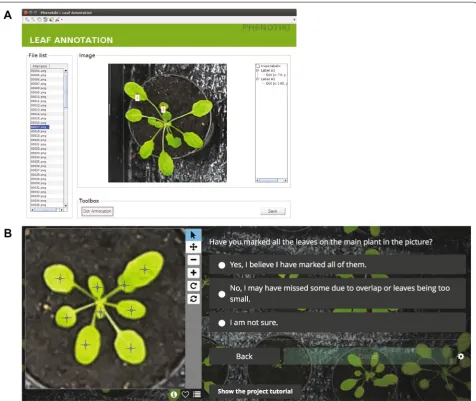The width and height of the screenshot is (476, 401).
Task: Click leaf label marker 2 on plant image
Action: click(x=163, y=109)
